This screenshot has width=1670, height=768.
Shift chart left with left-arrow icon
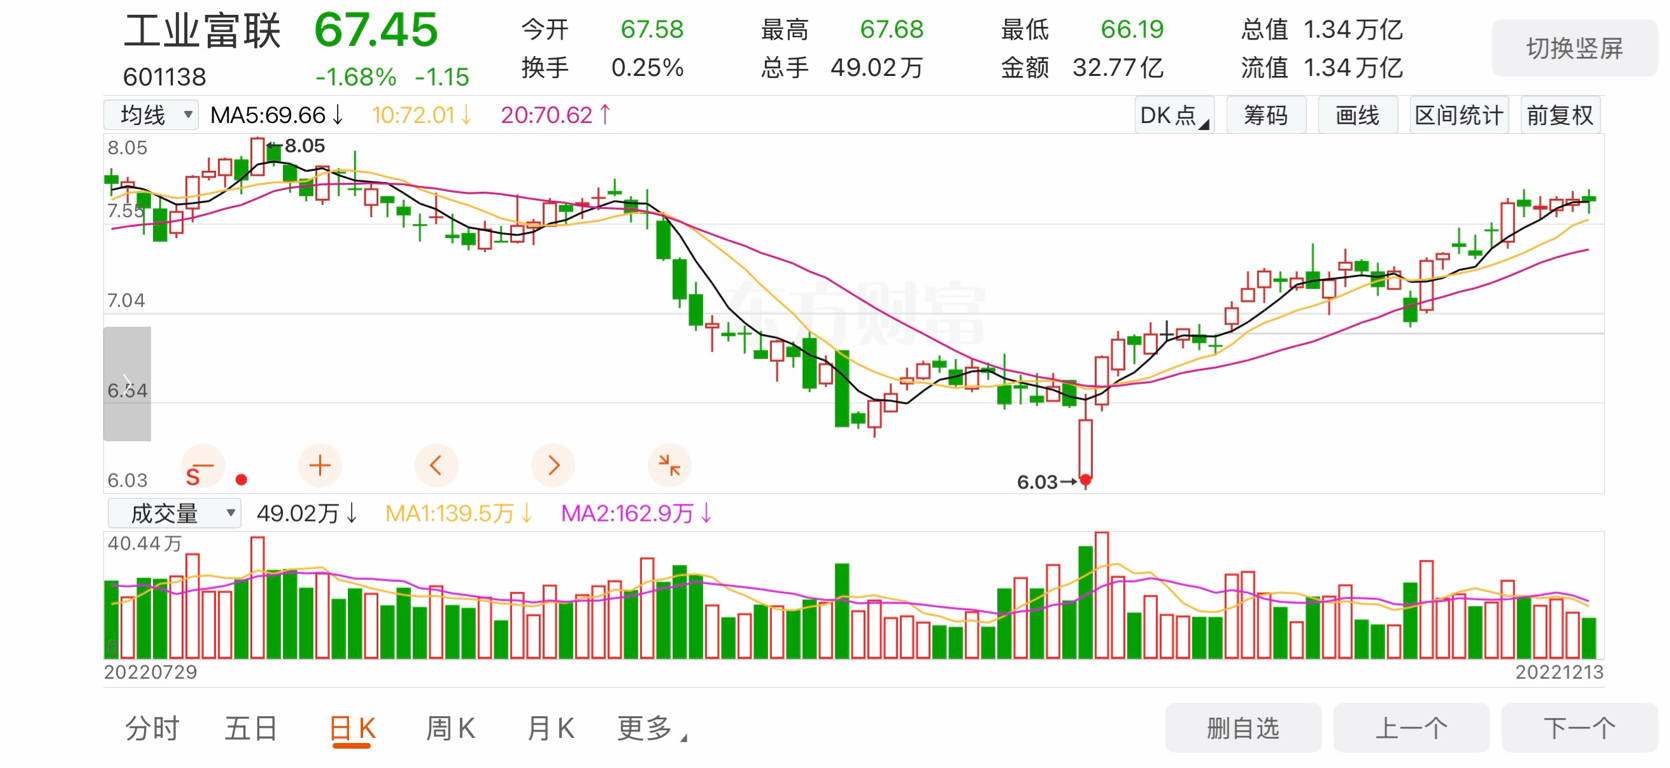point(436,465)
